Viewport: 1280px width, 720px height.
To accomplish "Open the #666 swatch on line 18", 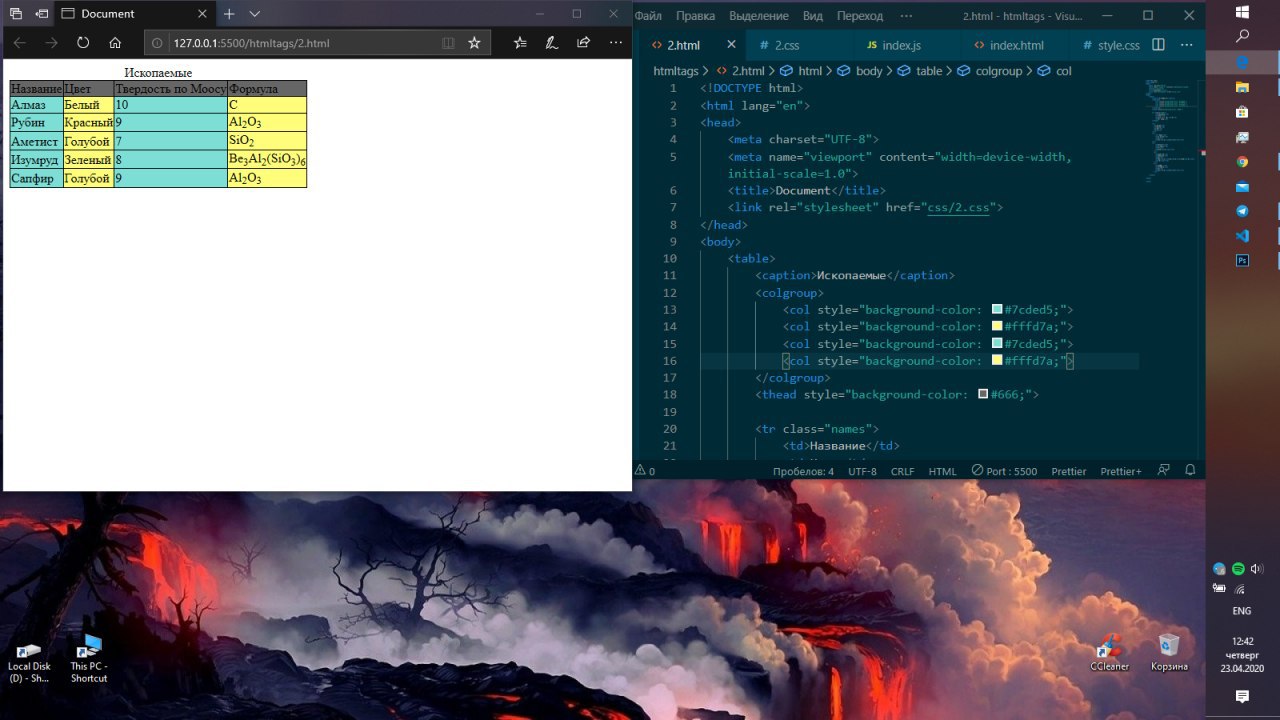I will 983,394.
